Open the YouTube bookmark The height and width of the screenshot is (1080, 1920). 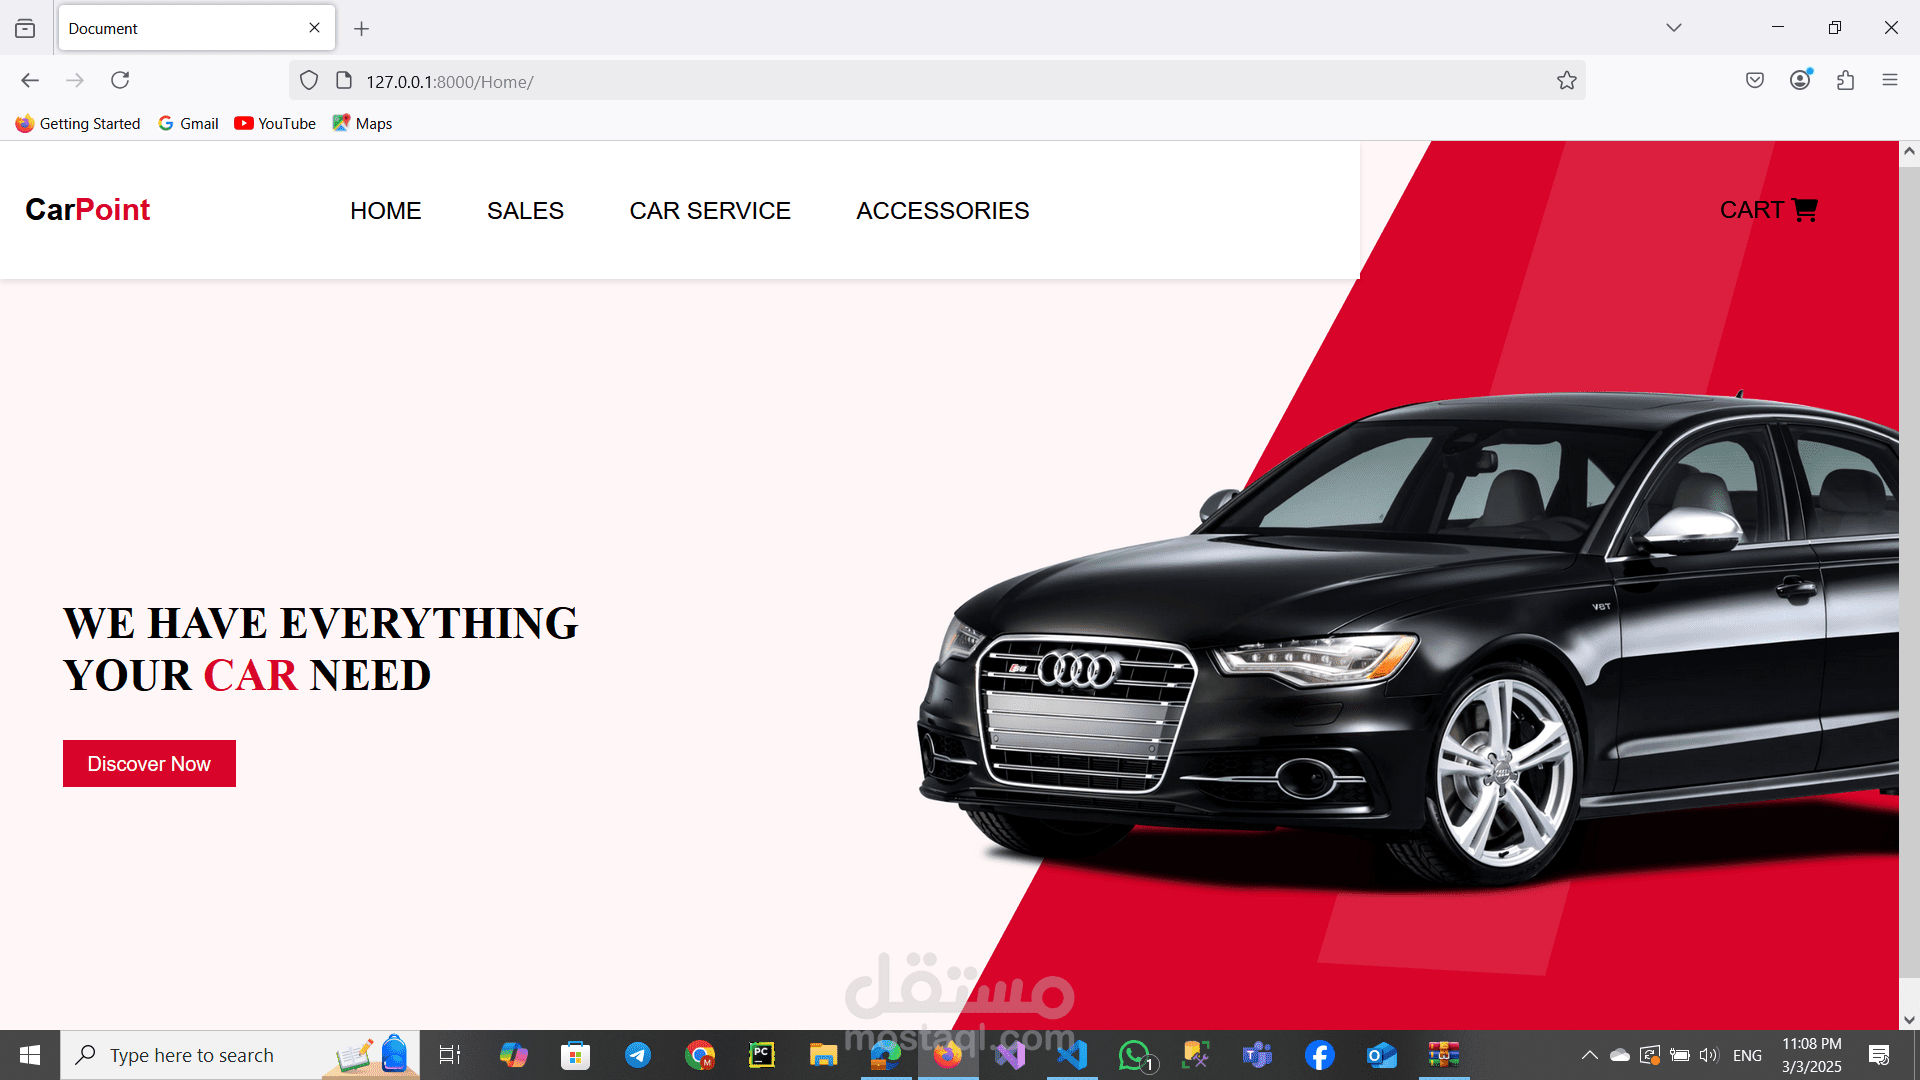[275, 123]
